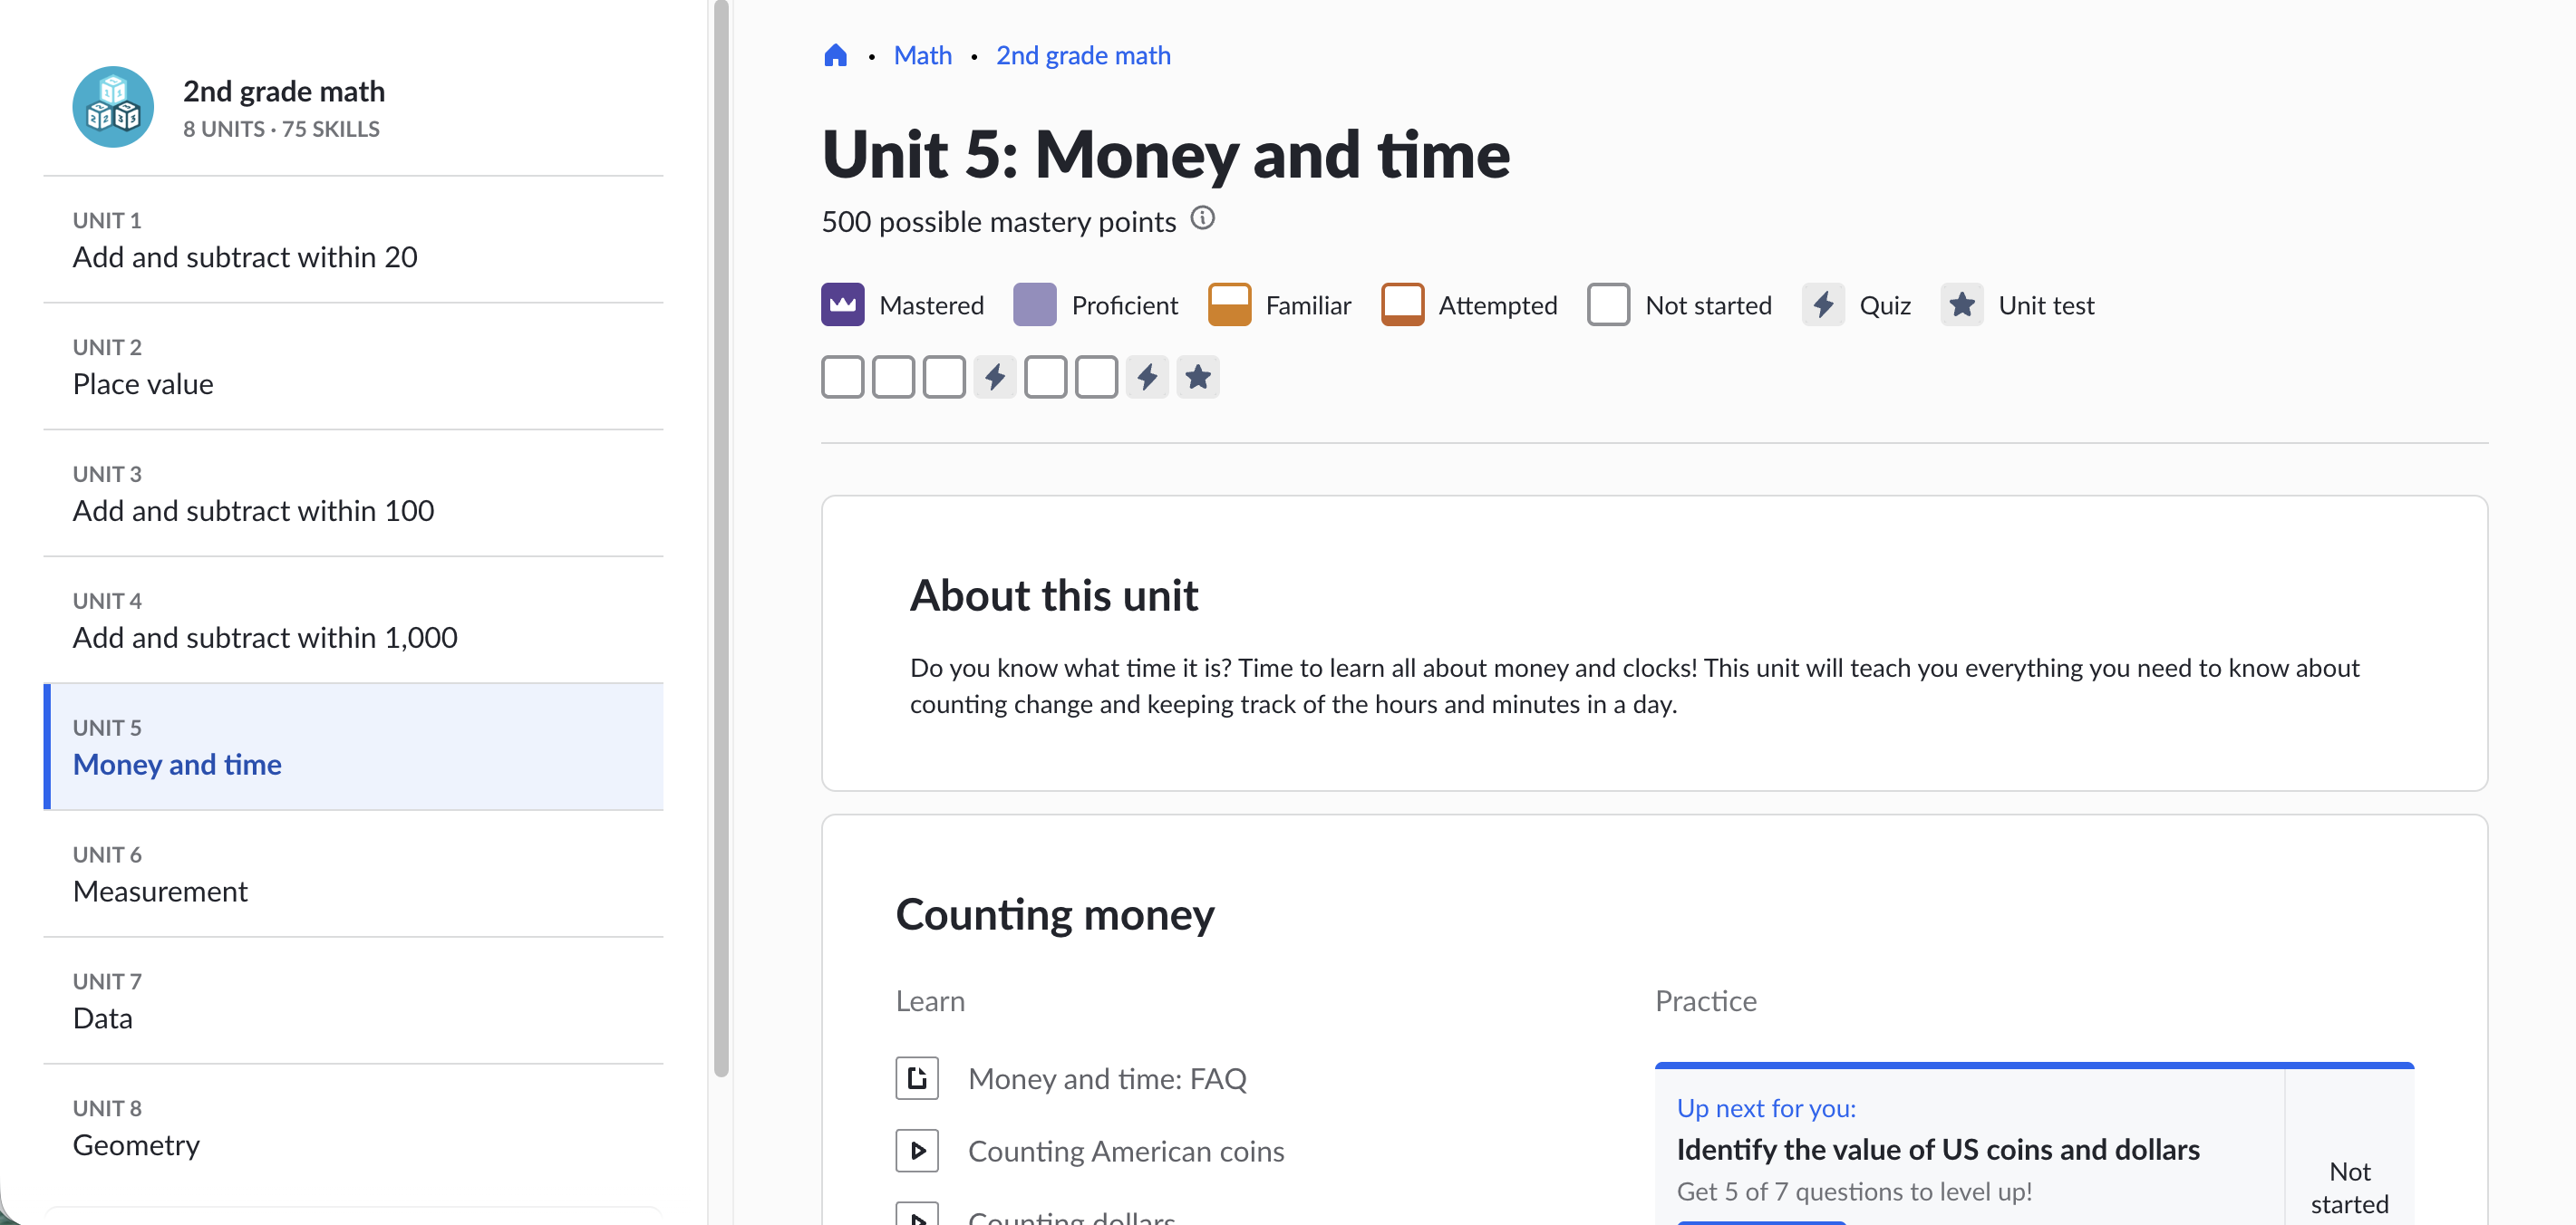Click the first Quiz lightning icon

[x=995, y=377]
